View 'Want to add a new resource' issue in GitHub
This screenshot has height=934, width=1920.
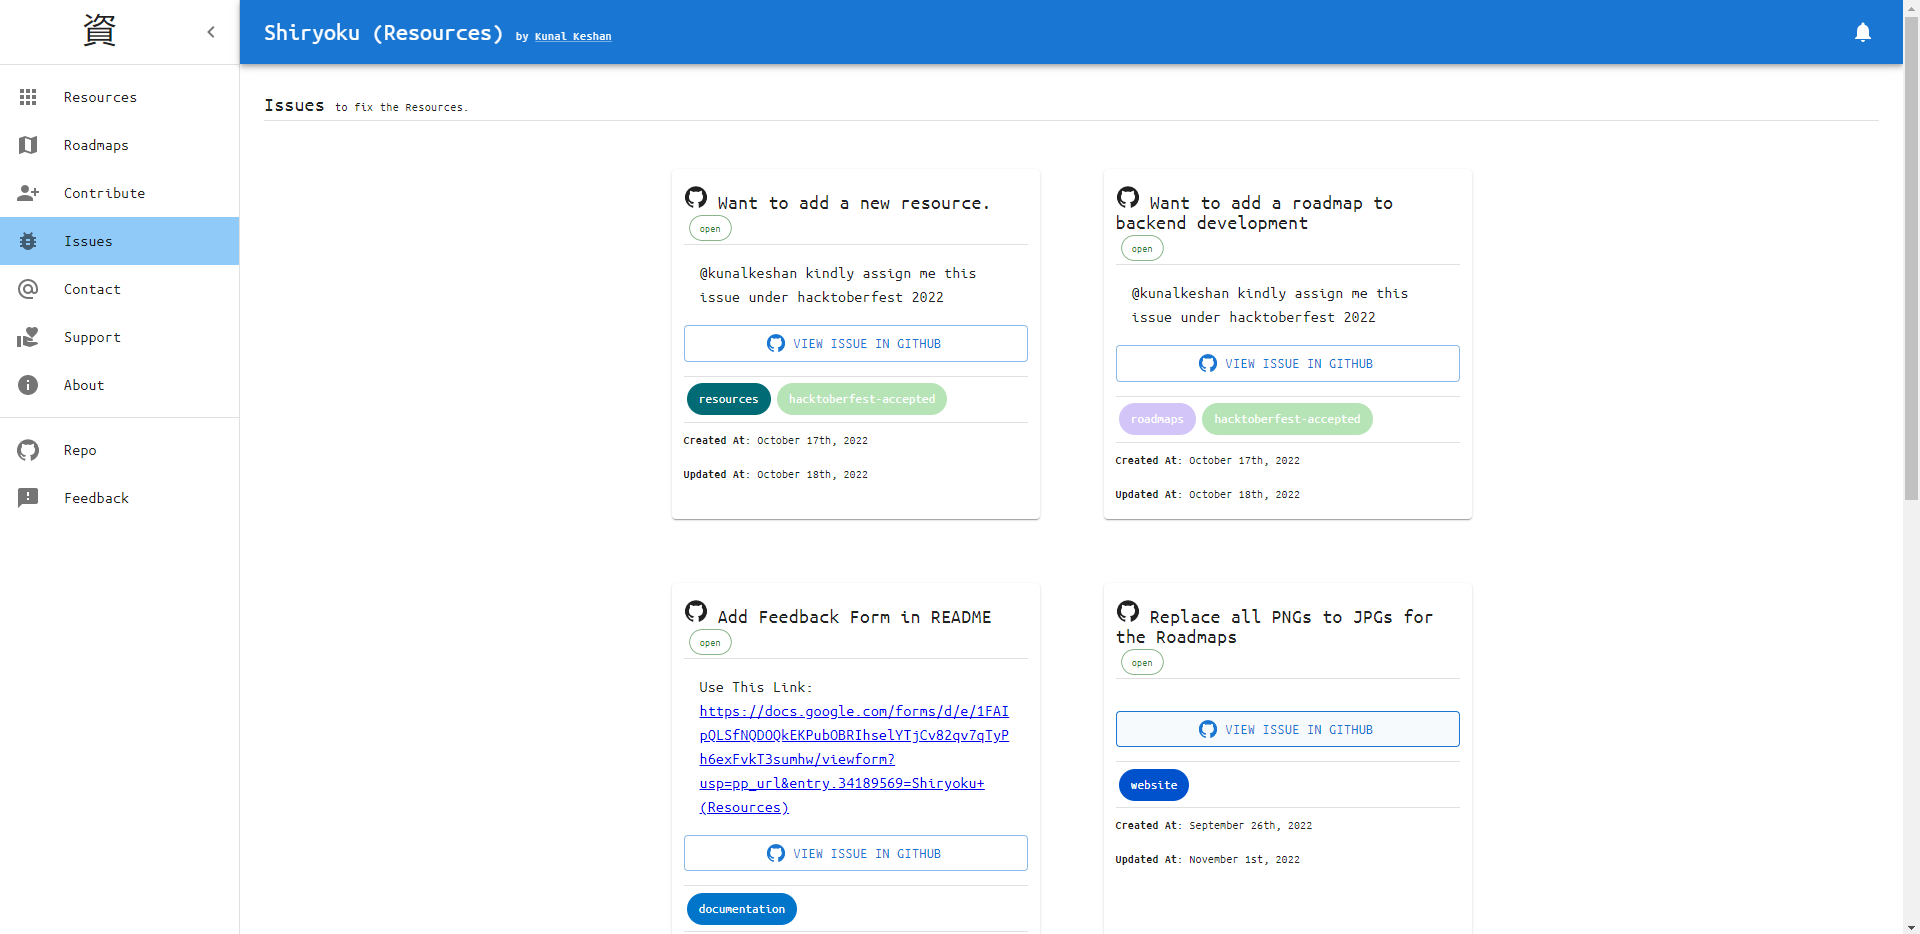856,343
